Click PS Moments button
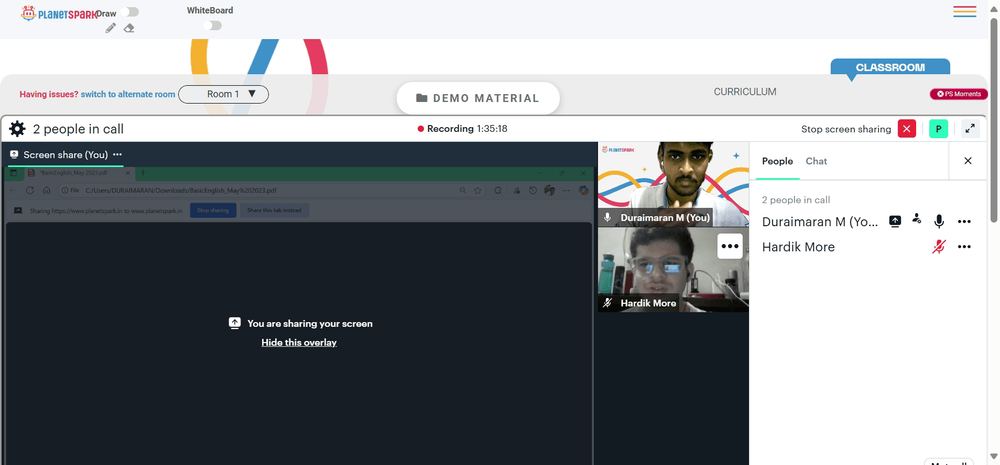This screenshot has width=1000, height=465. click(x=959, y=94)
